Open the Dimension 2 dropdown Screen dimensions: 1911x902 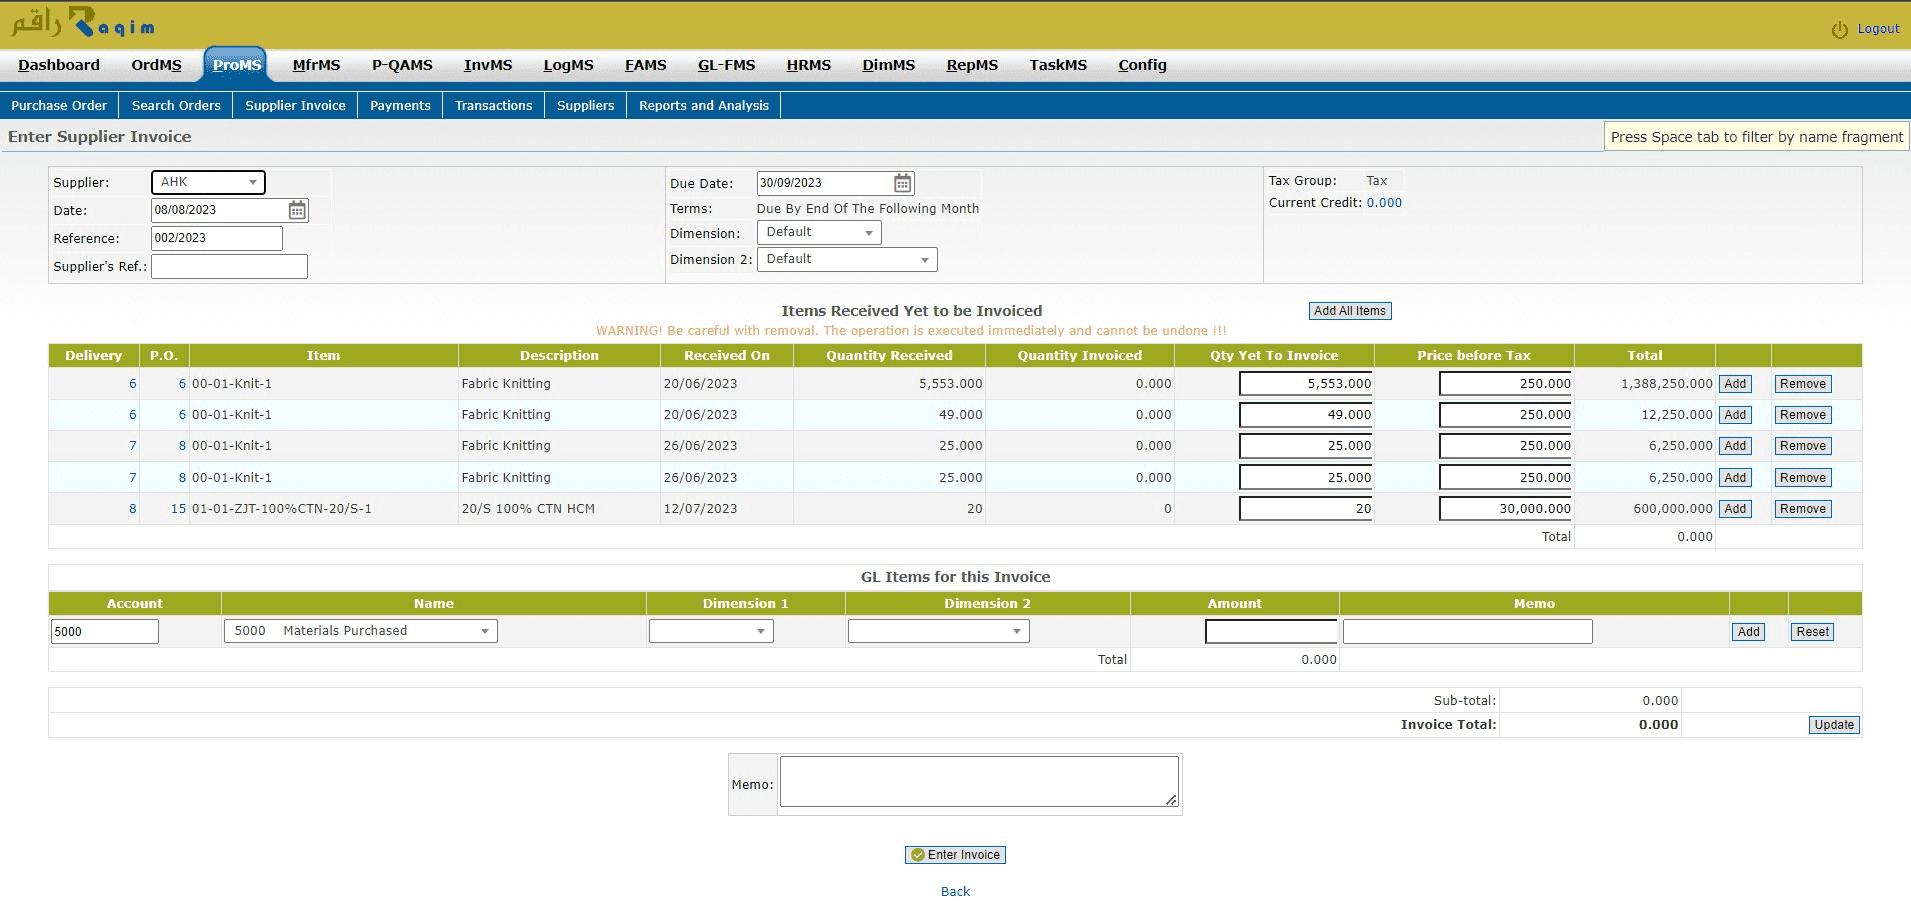846,260
